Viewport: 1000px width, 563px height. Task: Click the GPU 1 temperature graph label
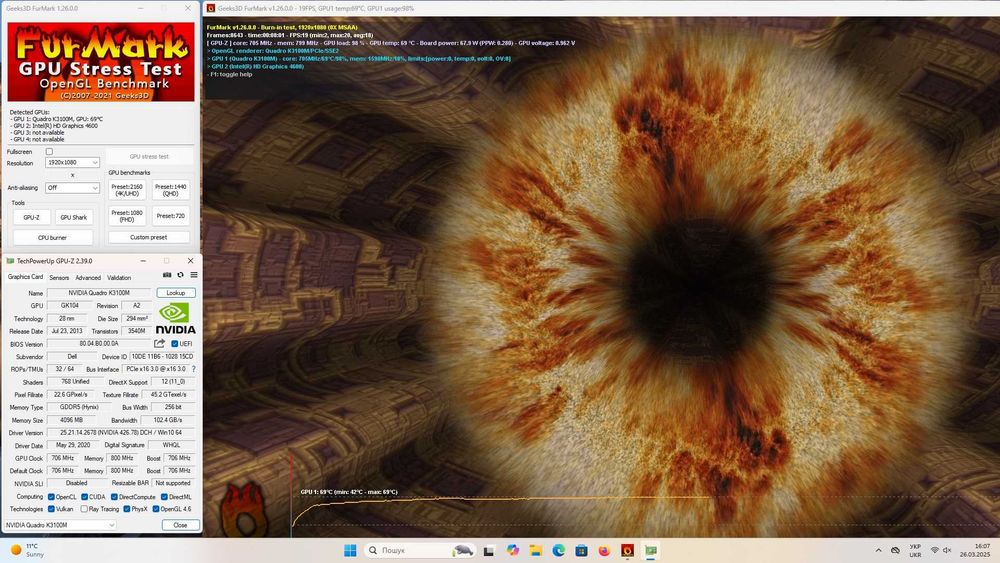[x=349, y=492]
